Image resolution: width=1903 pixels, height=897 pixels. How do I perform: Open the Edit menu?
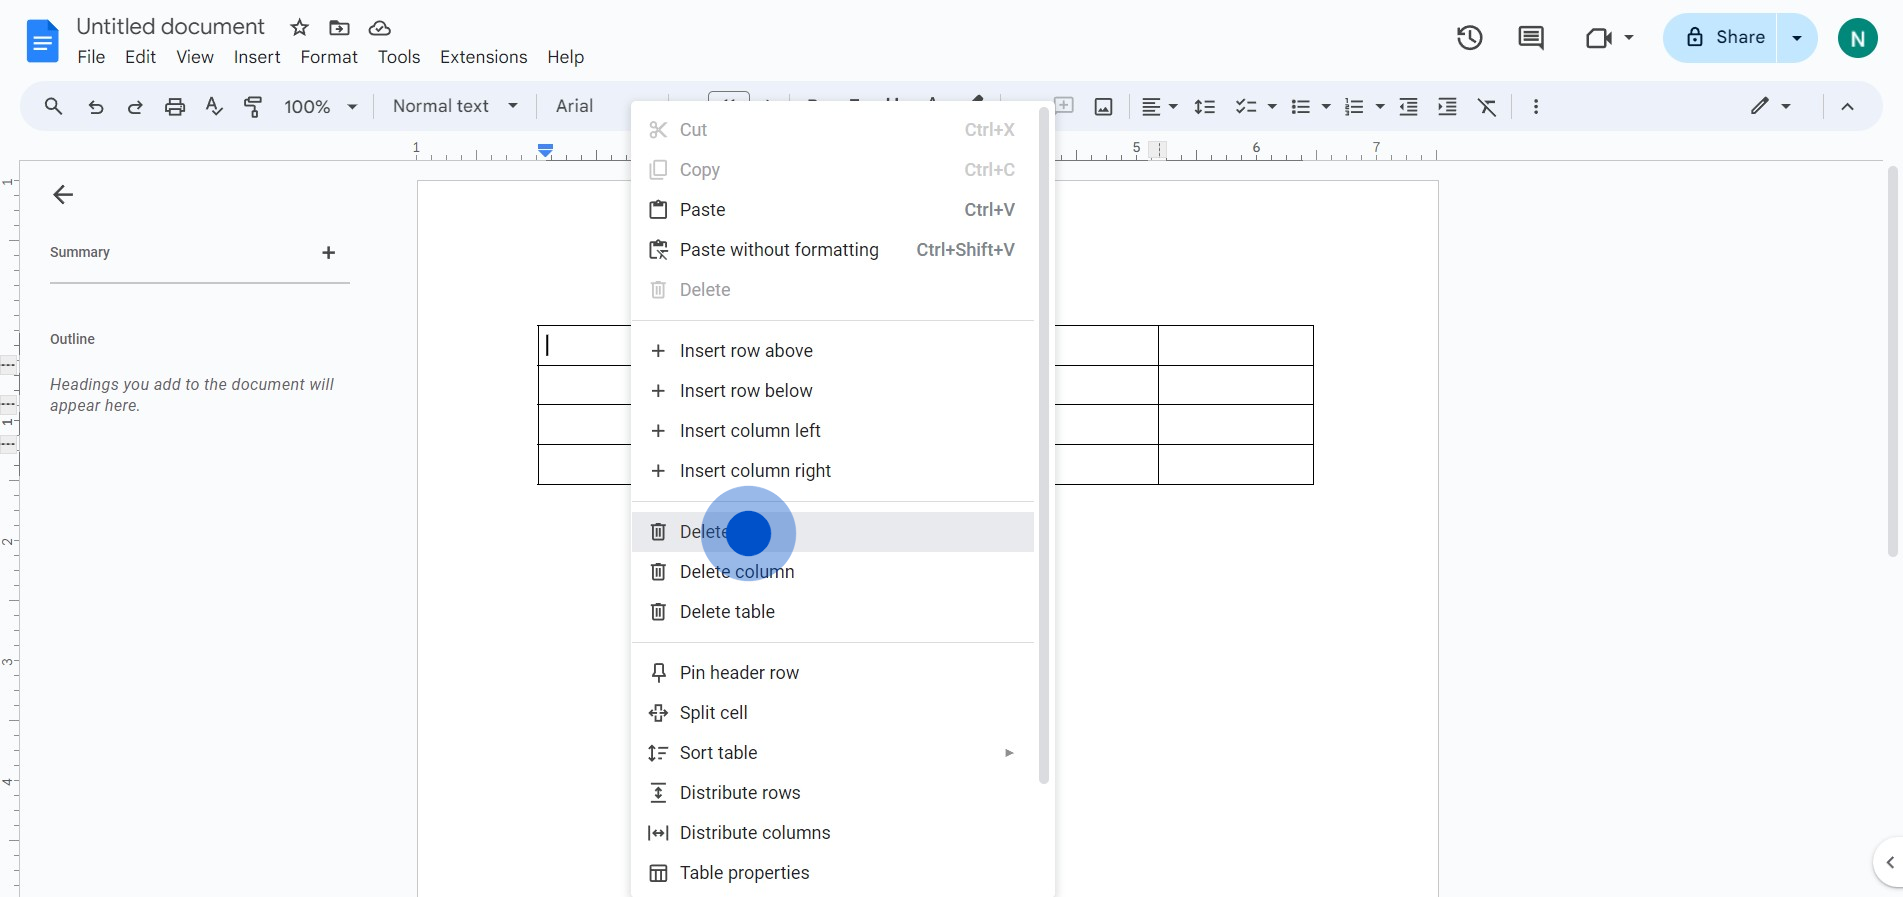140,57
